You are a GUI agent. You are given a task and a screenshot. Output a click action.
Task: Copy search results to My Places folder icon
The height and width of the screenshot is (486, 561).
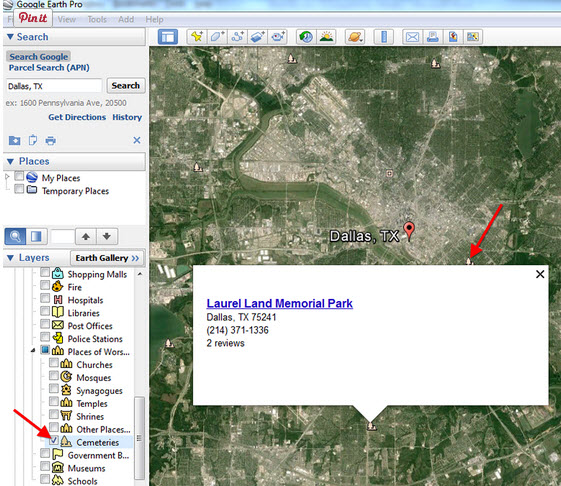[14, 140]
